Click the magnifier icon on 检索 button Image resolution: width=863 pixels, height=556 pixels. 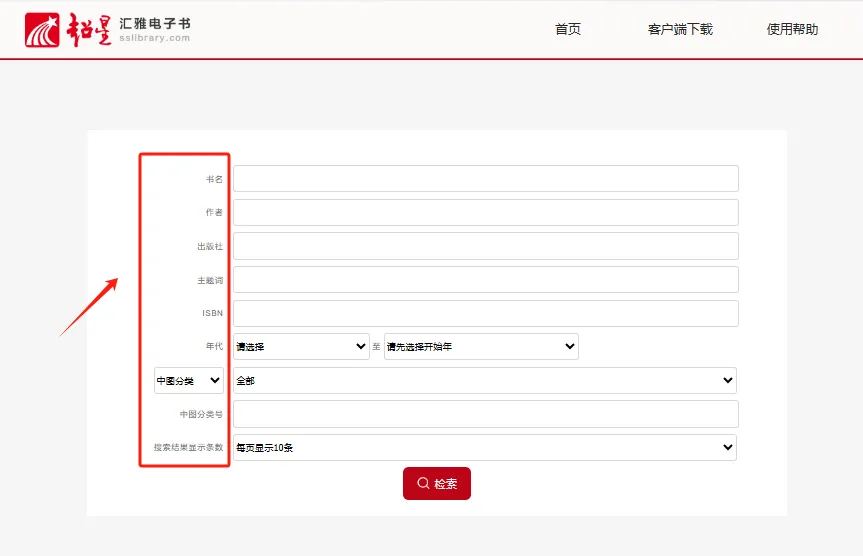click(423, 483)
